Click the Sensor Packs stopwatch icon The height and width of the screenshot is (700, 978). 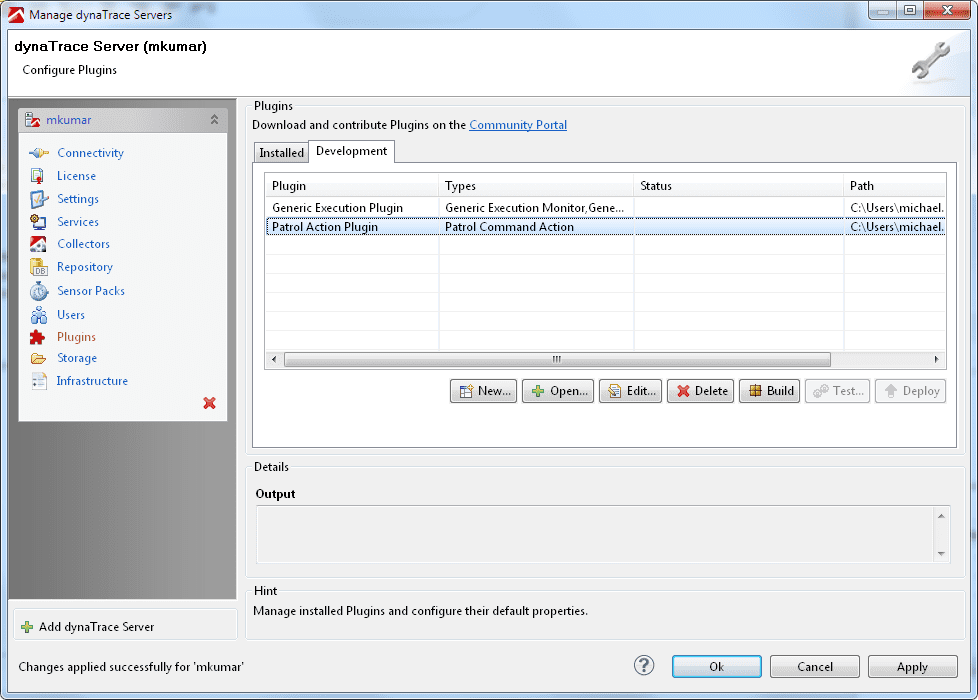(39, 291)
